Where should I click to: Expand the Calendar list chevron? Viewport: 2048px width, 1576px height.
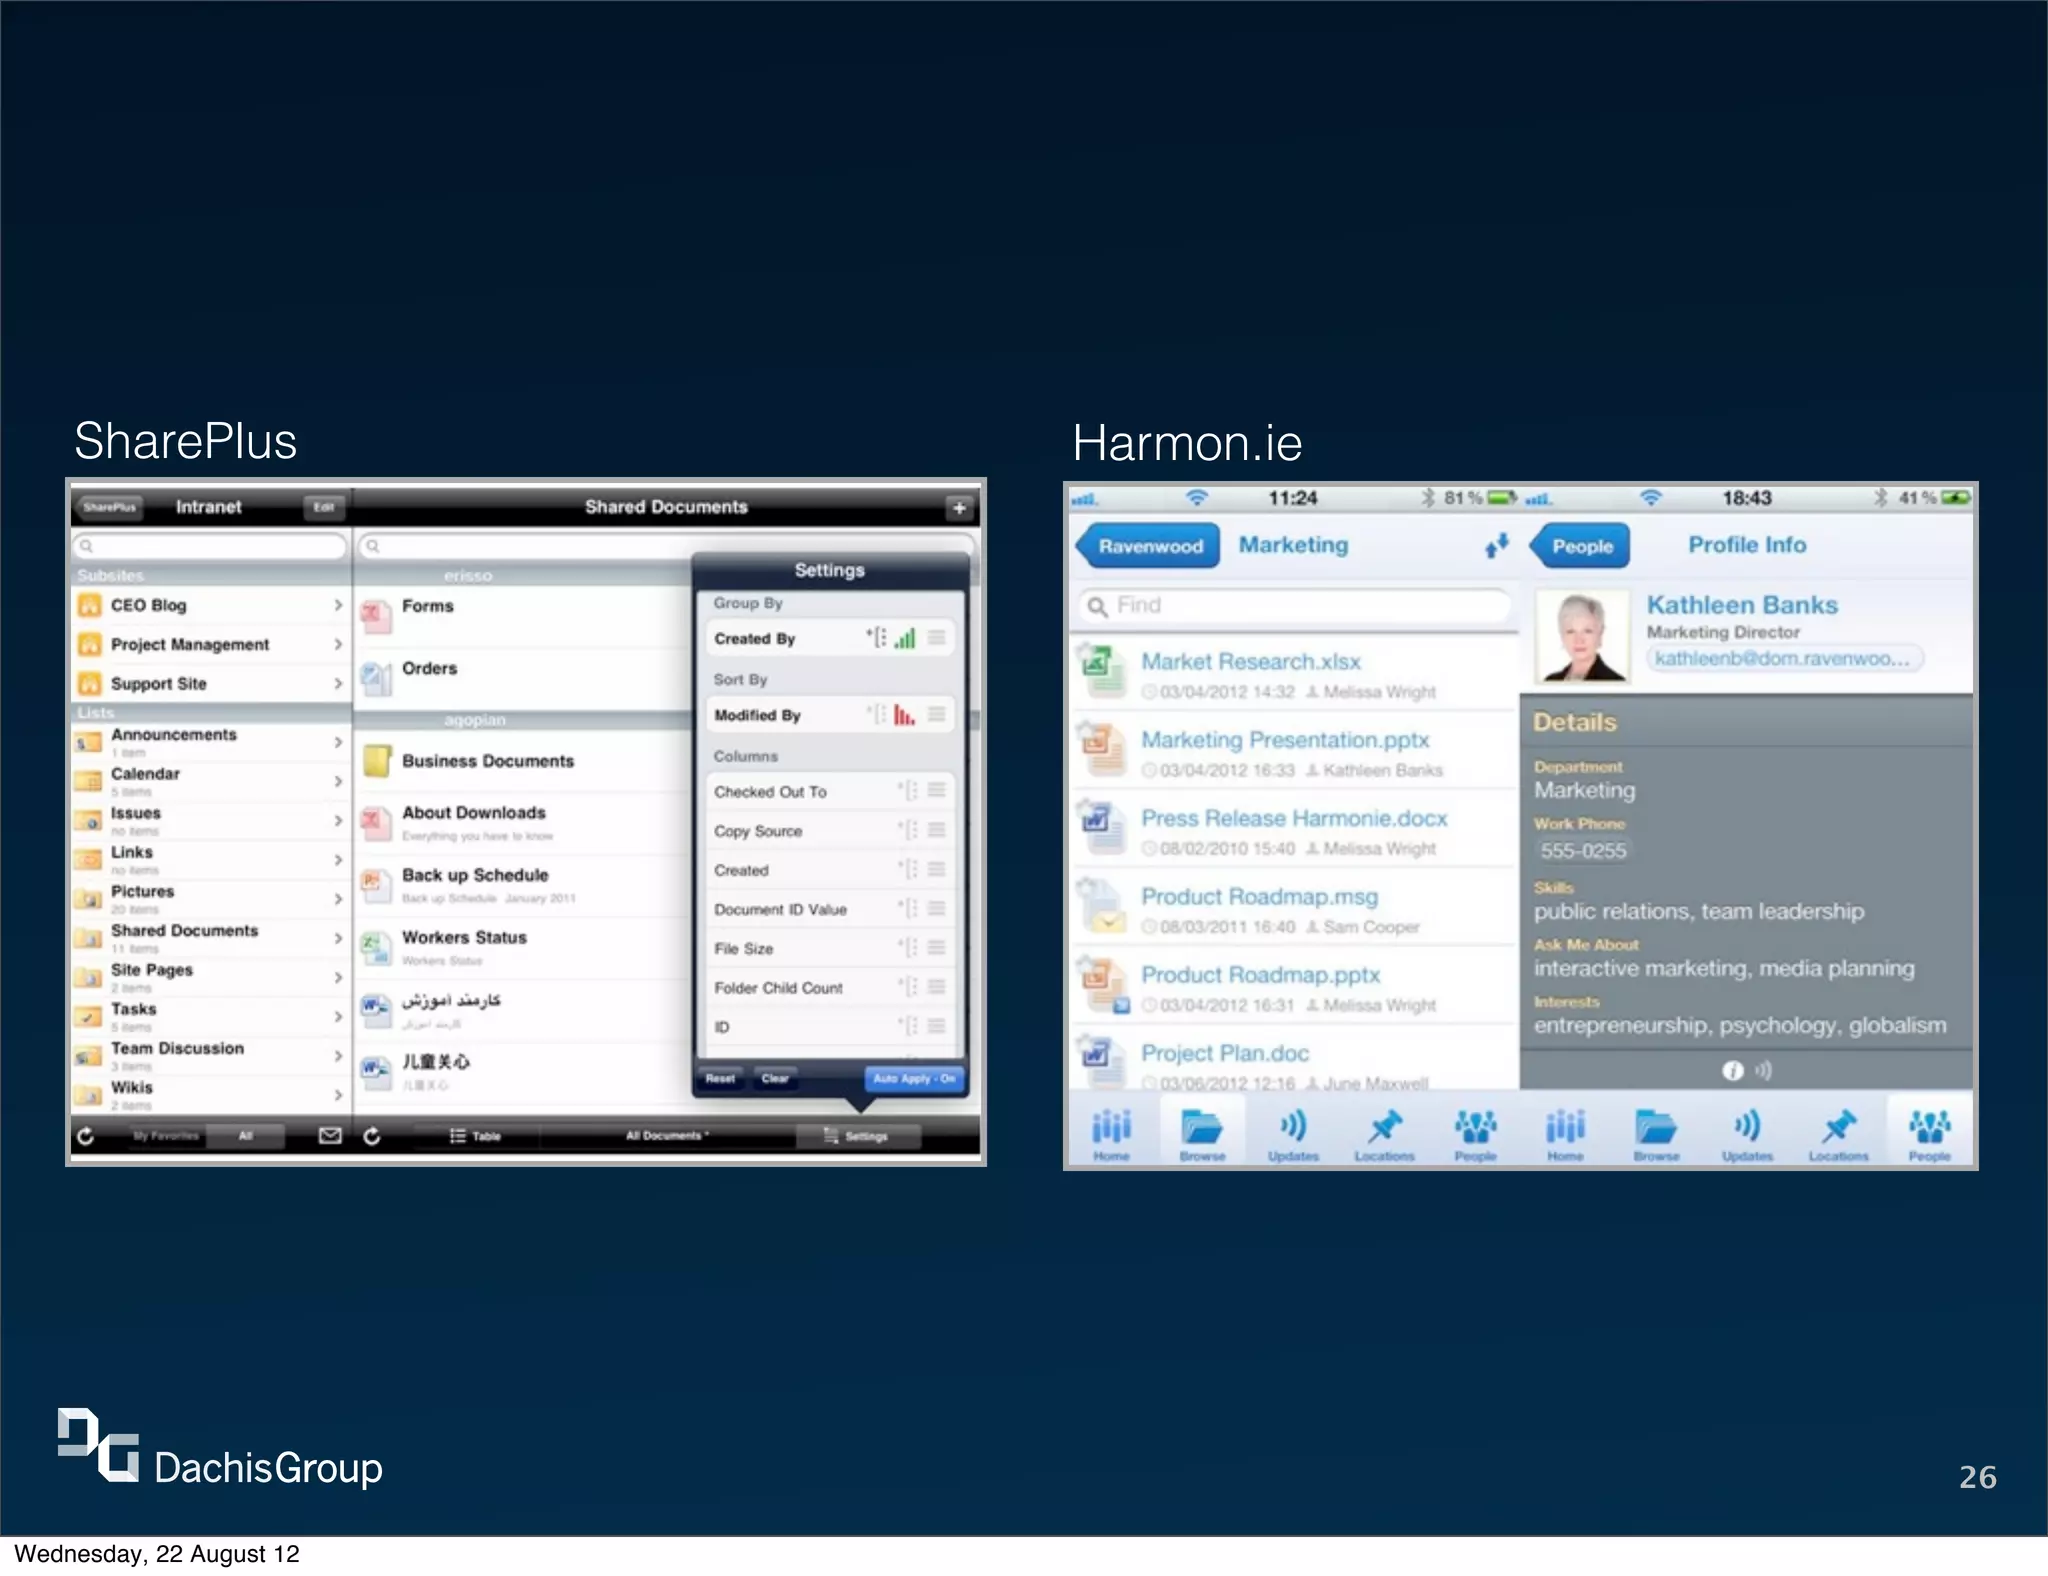coord(338,780)
